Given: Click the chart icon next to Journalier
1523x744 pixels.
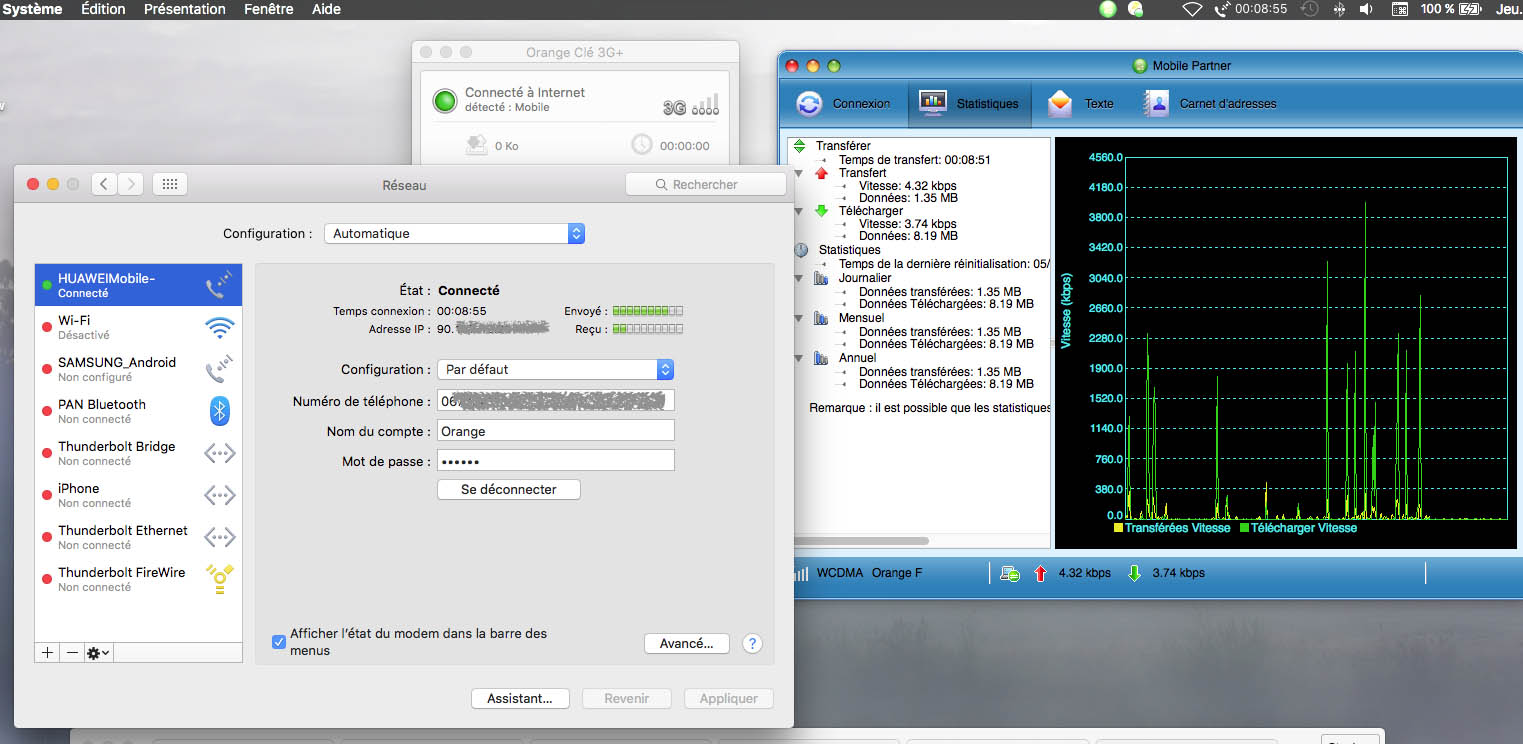Looking at the screenshot, I should click(822, 278).
